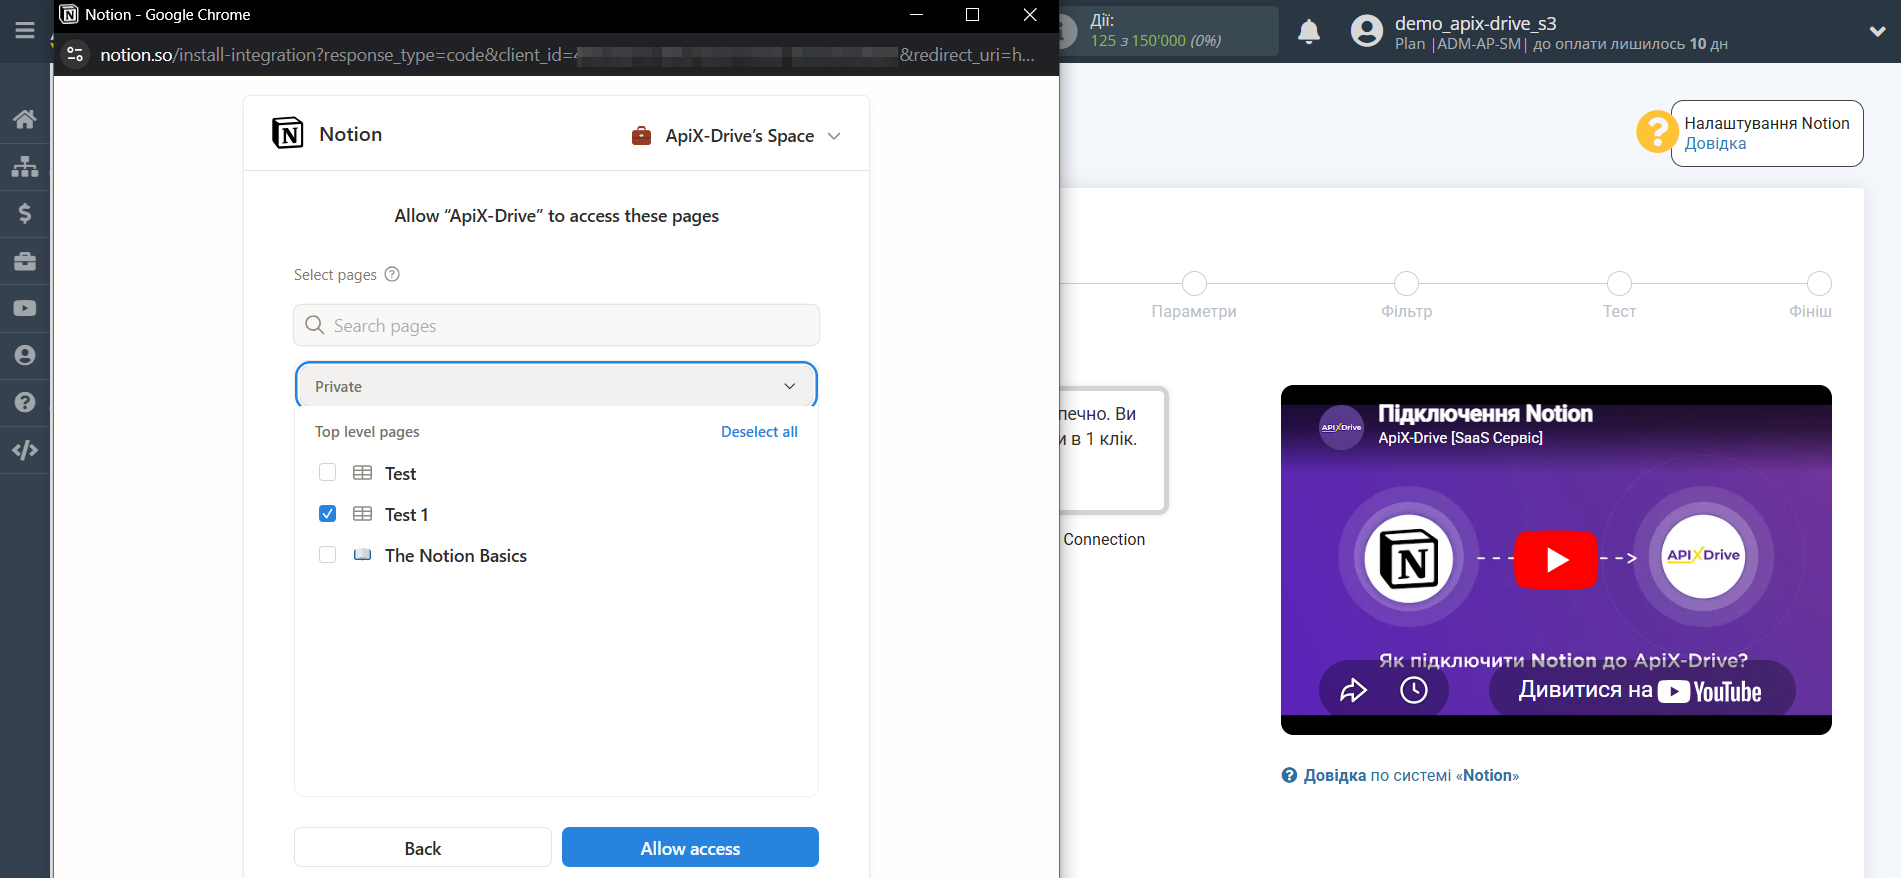The width and height of the screenshot is (1901, 878).
Task: Click the Test page database icon
Action: (x=362, y=473)
